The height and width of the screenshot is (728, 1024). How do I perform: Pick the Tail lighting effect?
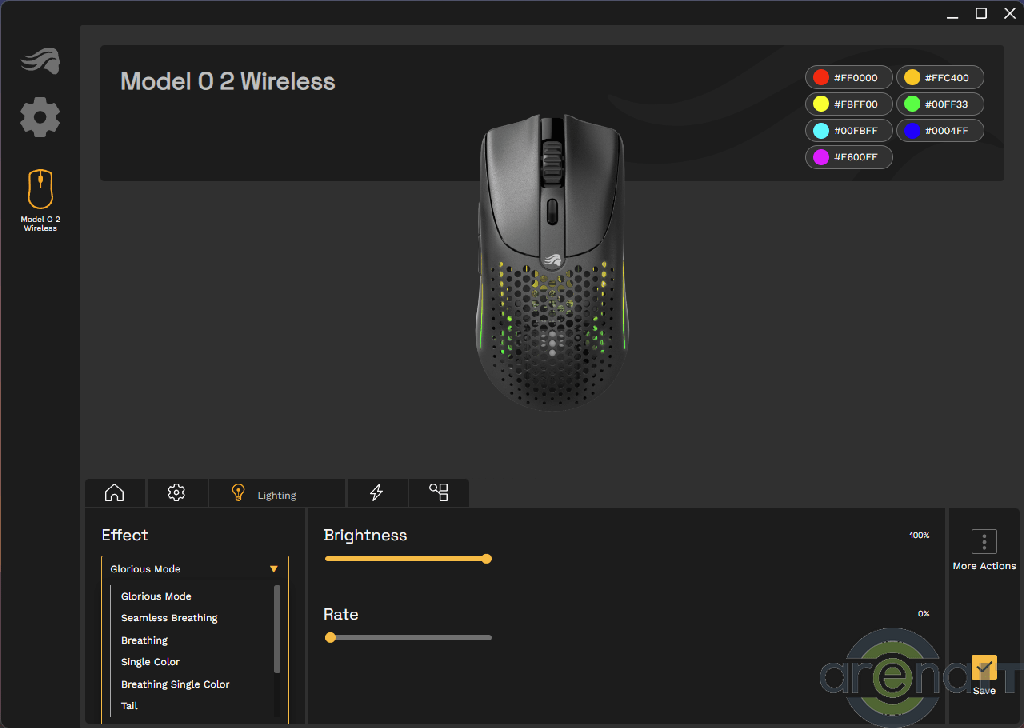pos(129,706)
